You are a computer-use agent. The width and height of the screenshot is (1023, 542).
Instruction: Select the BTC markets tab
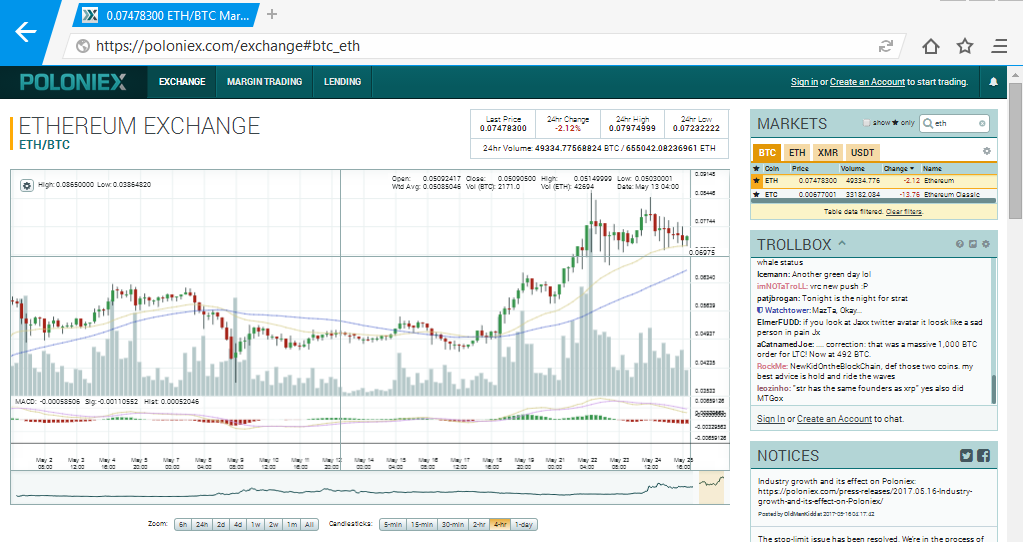coord(767,153)
